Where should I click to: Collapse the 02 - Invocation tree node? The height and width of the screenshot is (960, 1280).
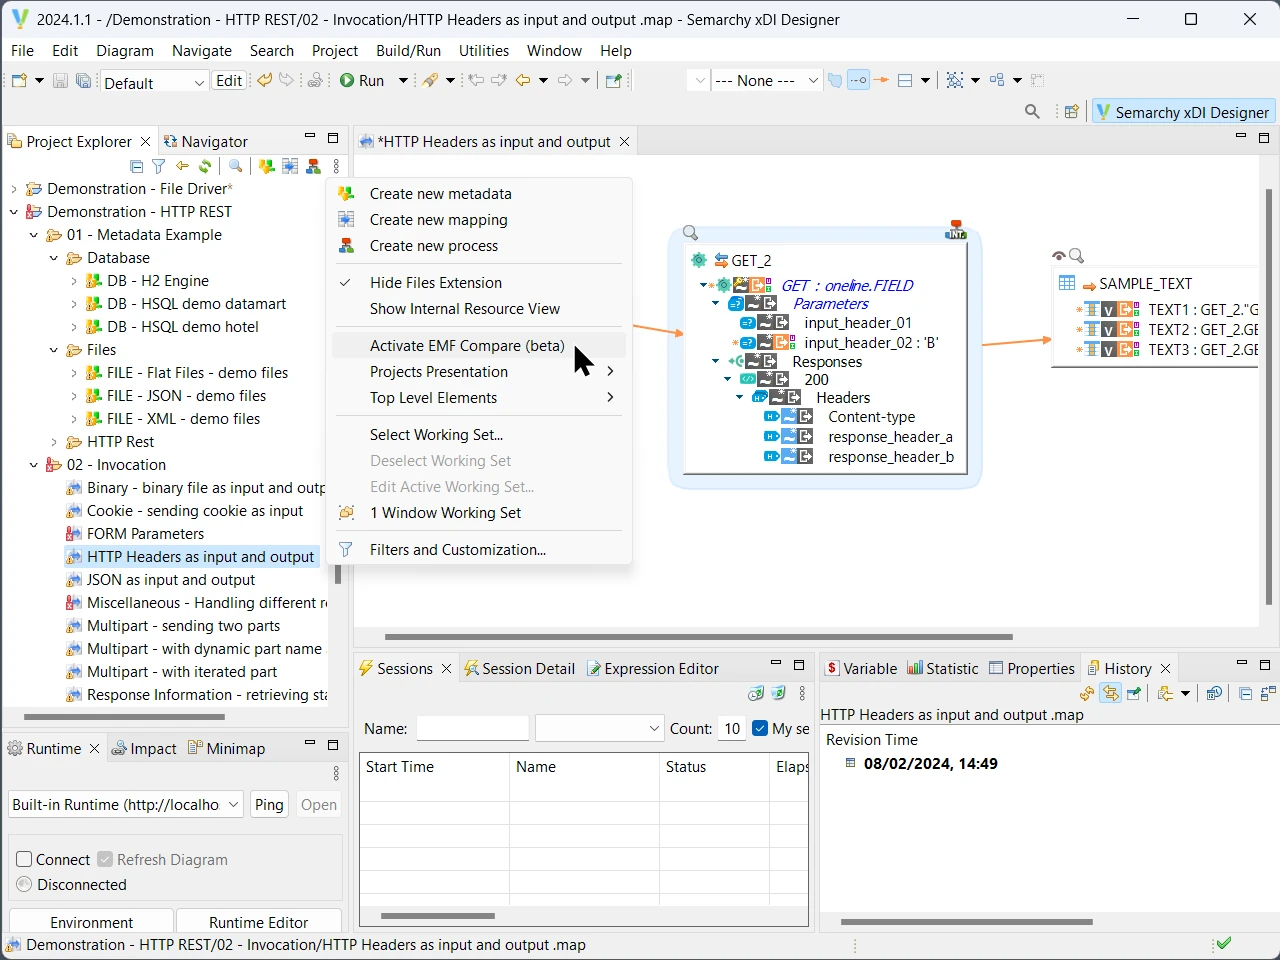point(34,464)
